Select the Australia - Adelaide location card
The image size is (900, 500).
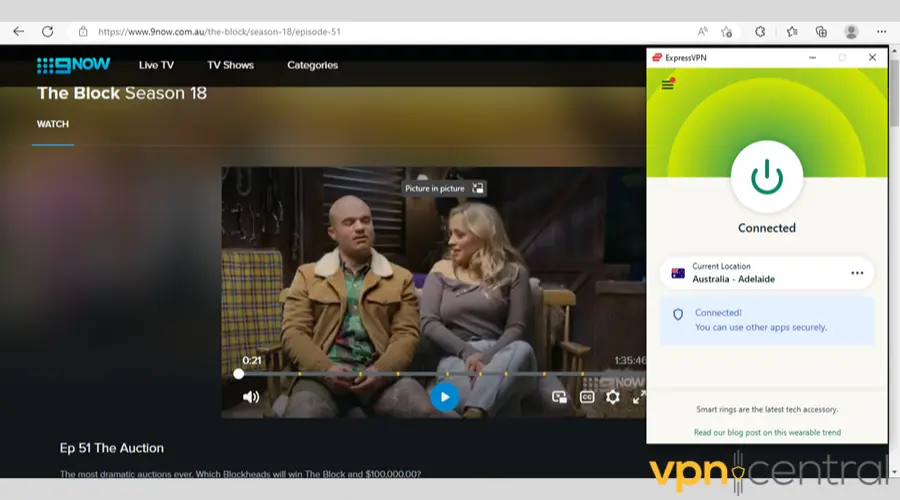(767, 273)
